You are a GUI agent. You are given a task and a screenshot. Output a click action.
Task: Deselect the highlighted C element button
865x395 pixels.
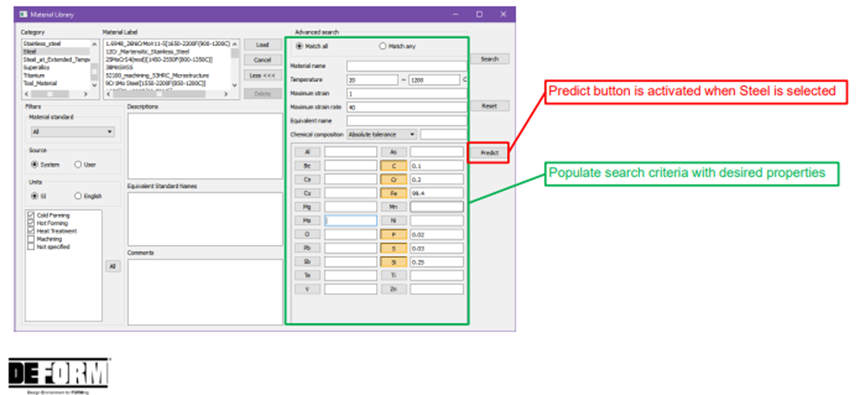coord(393,166)
